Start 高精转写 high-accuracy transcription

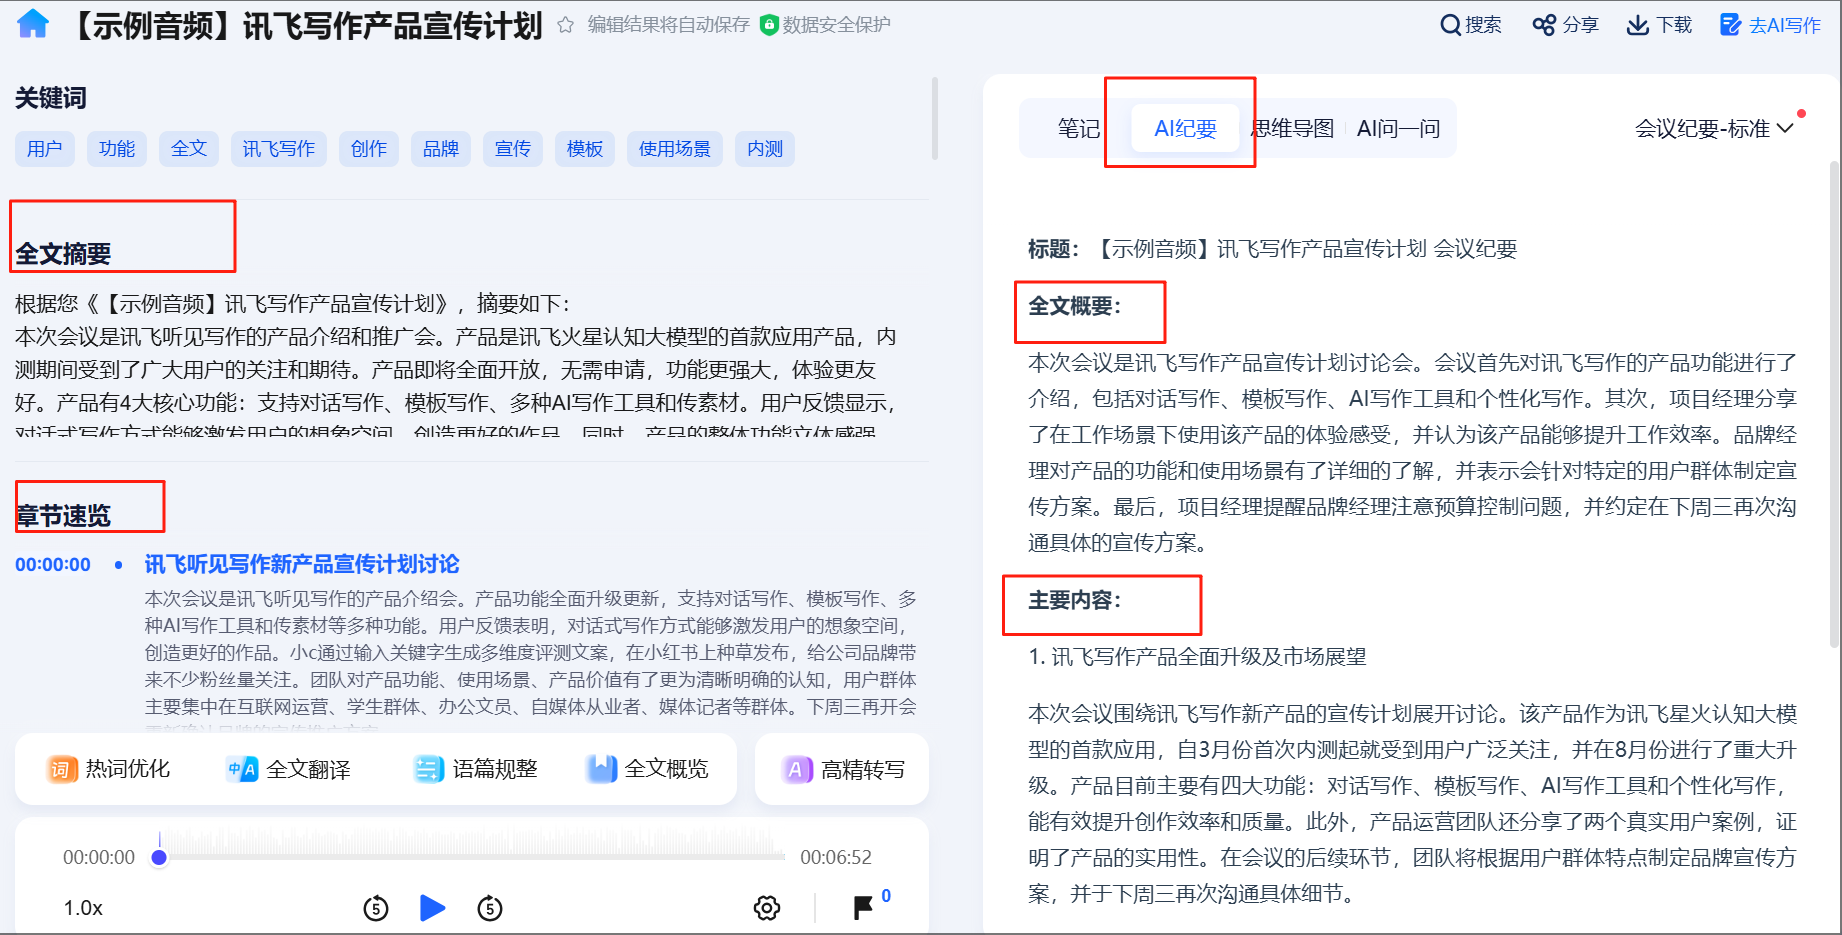844,769
